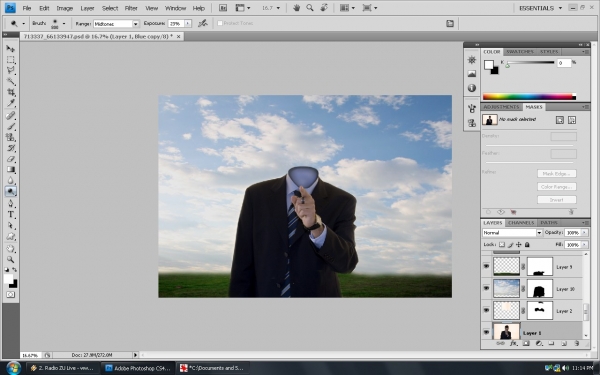This screenshot has height=375, width=600.
Task: Open the tool preset picker dropdown
Action: (x=23, y=23)
